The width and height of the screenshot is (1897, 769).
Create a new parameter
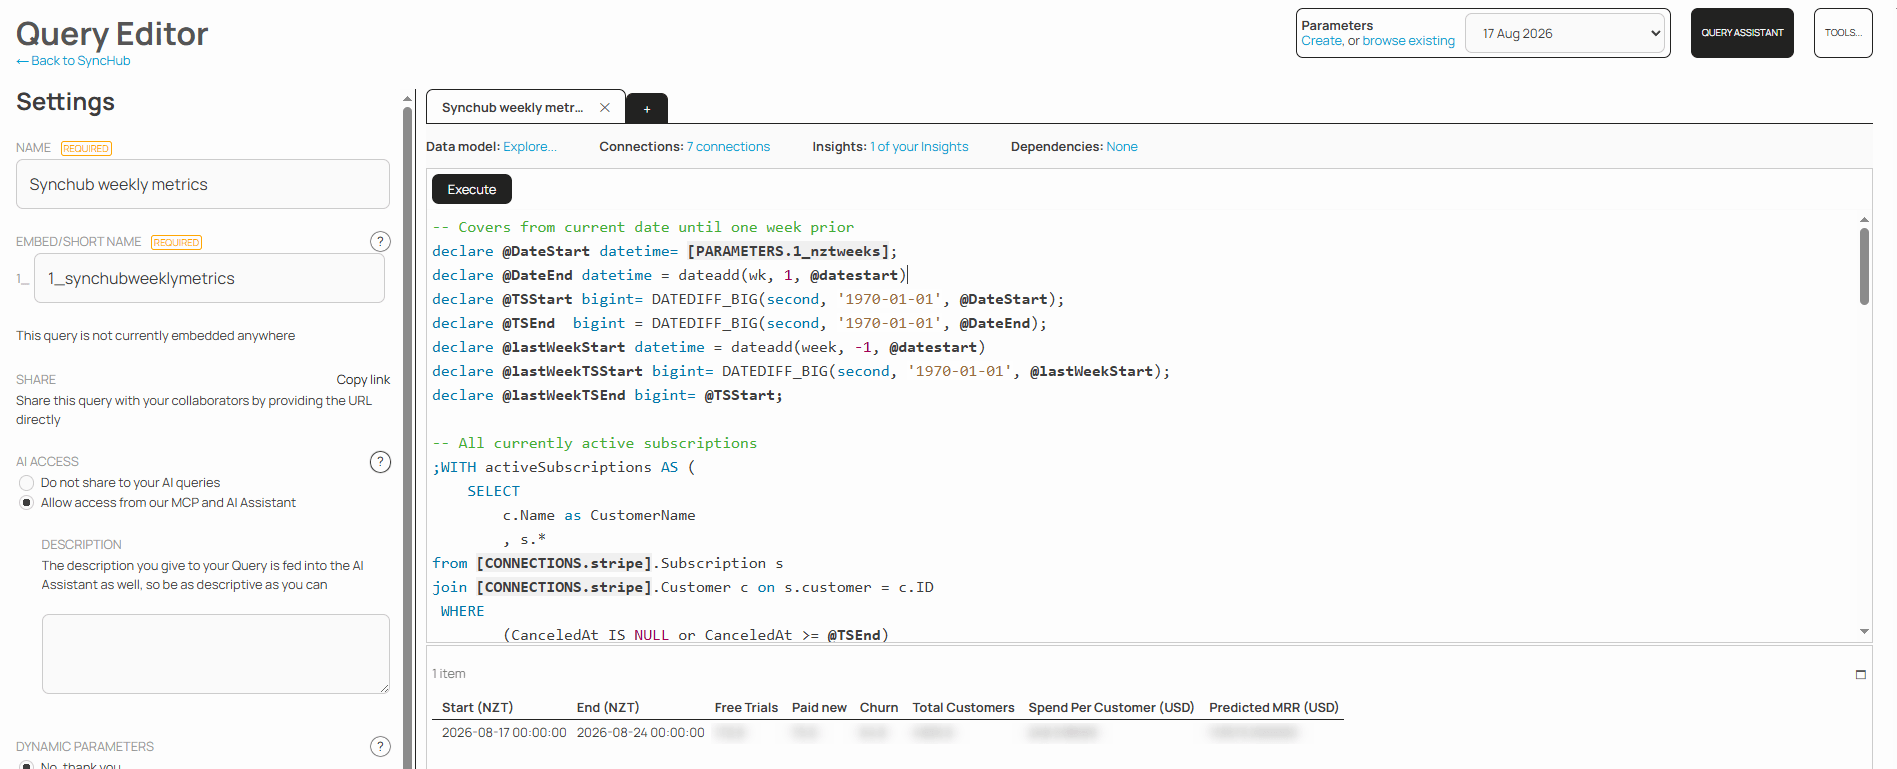[x=1321, y=41]
